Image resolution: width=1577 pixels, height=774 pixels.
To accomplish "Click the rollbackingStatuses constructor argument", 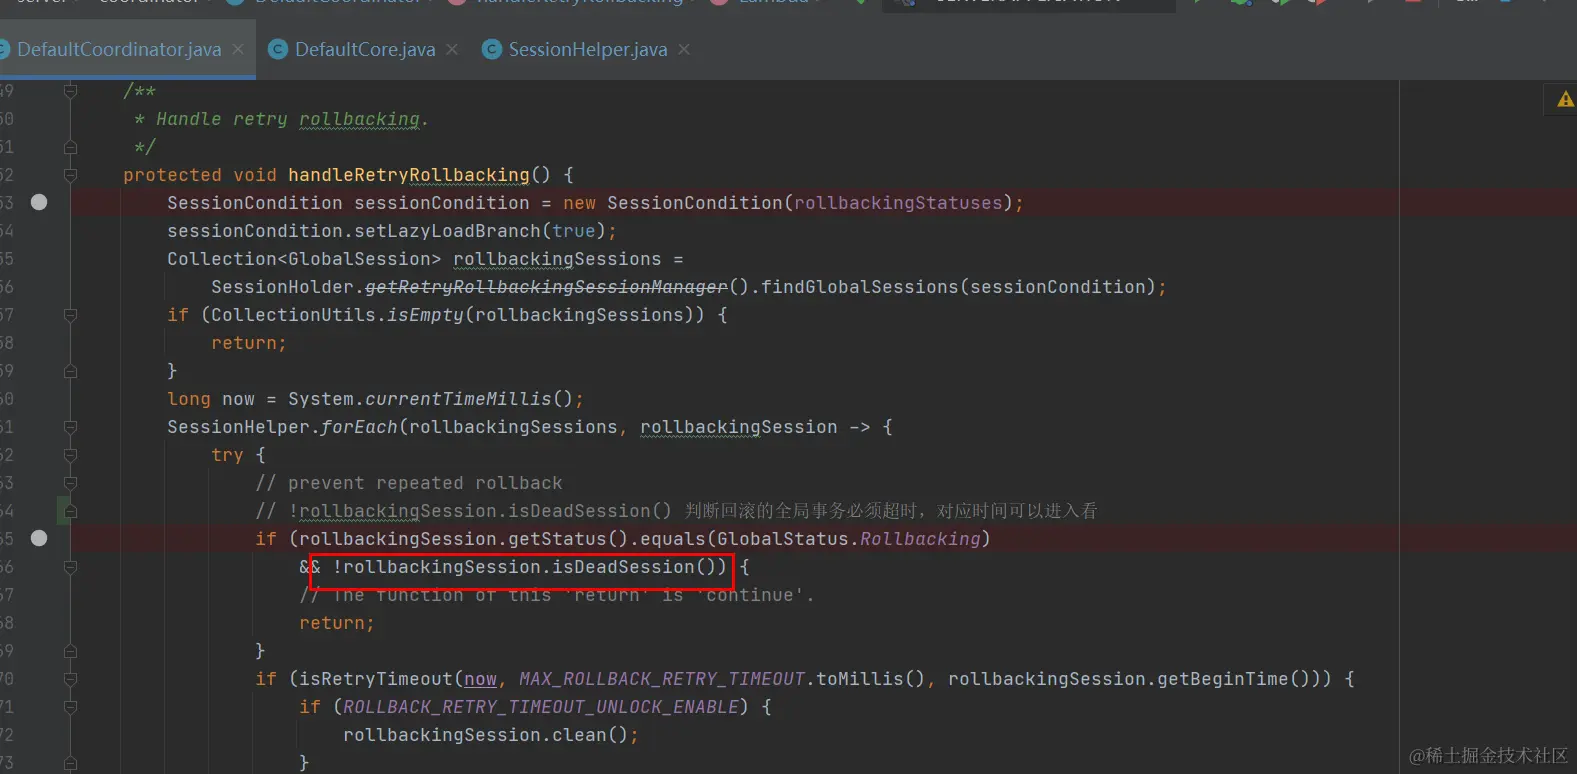I will 898,203.
